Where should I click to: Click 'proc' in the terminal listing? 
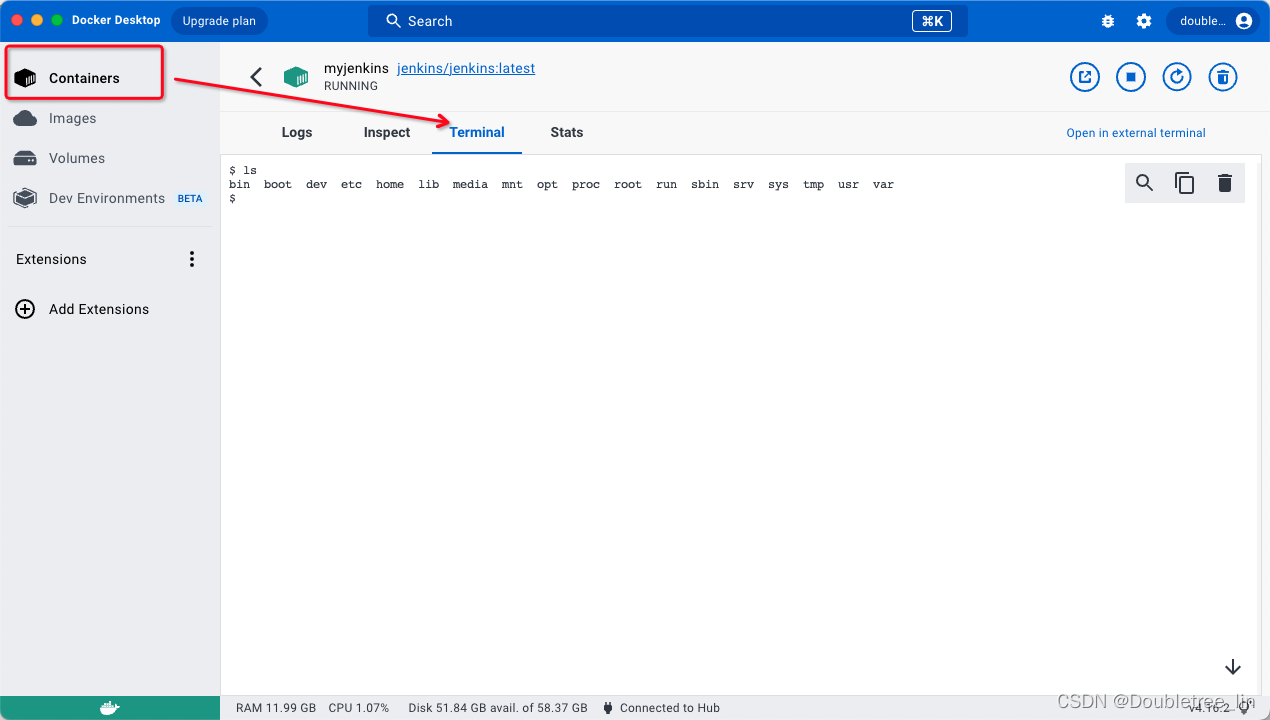(x=586, y=185)
